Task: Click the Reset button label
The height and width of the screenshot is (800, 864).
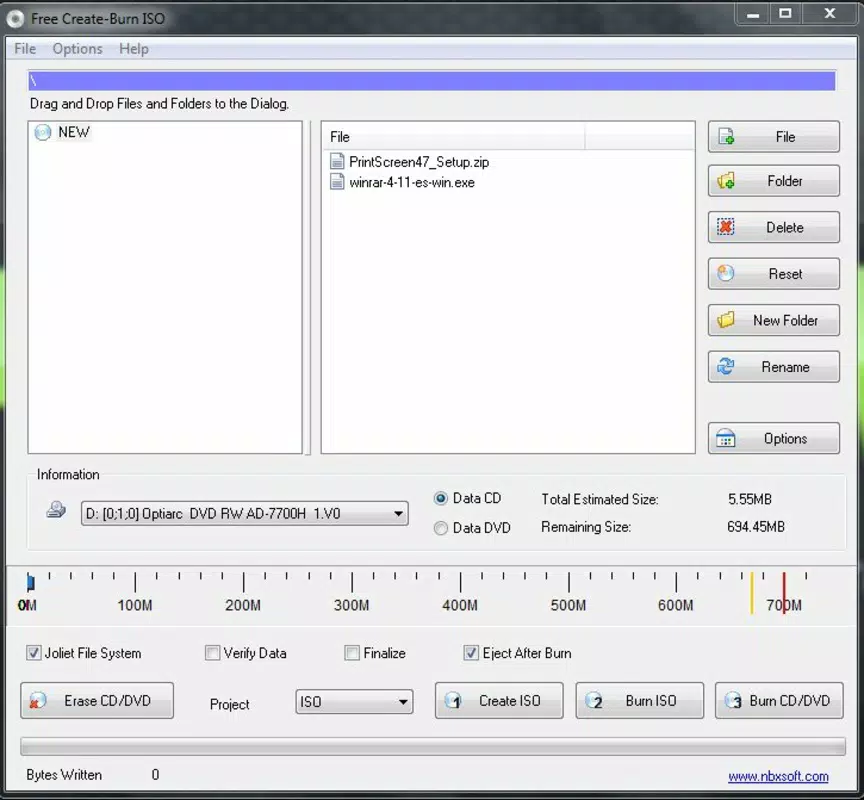Action: point(785,273)
